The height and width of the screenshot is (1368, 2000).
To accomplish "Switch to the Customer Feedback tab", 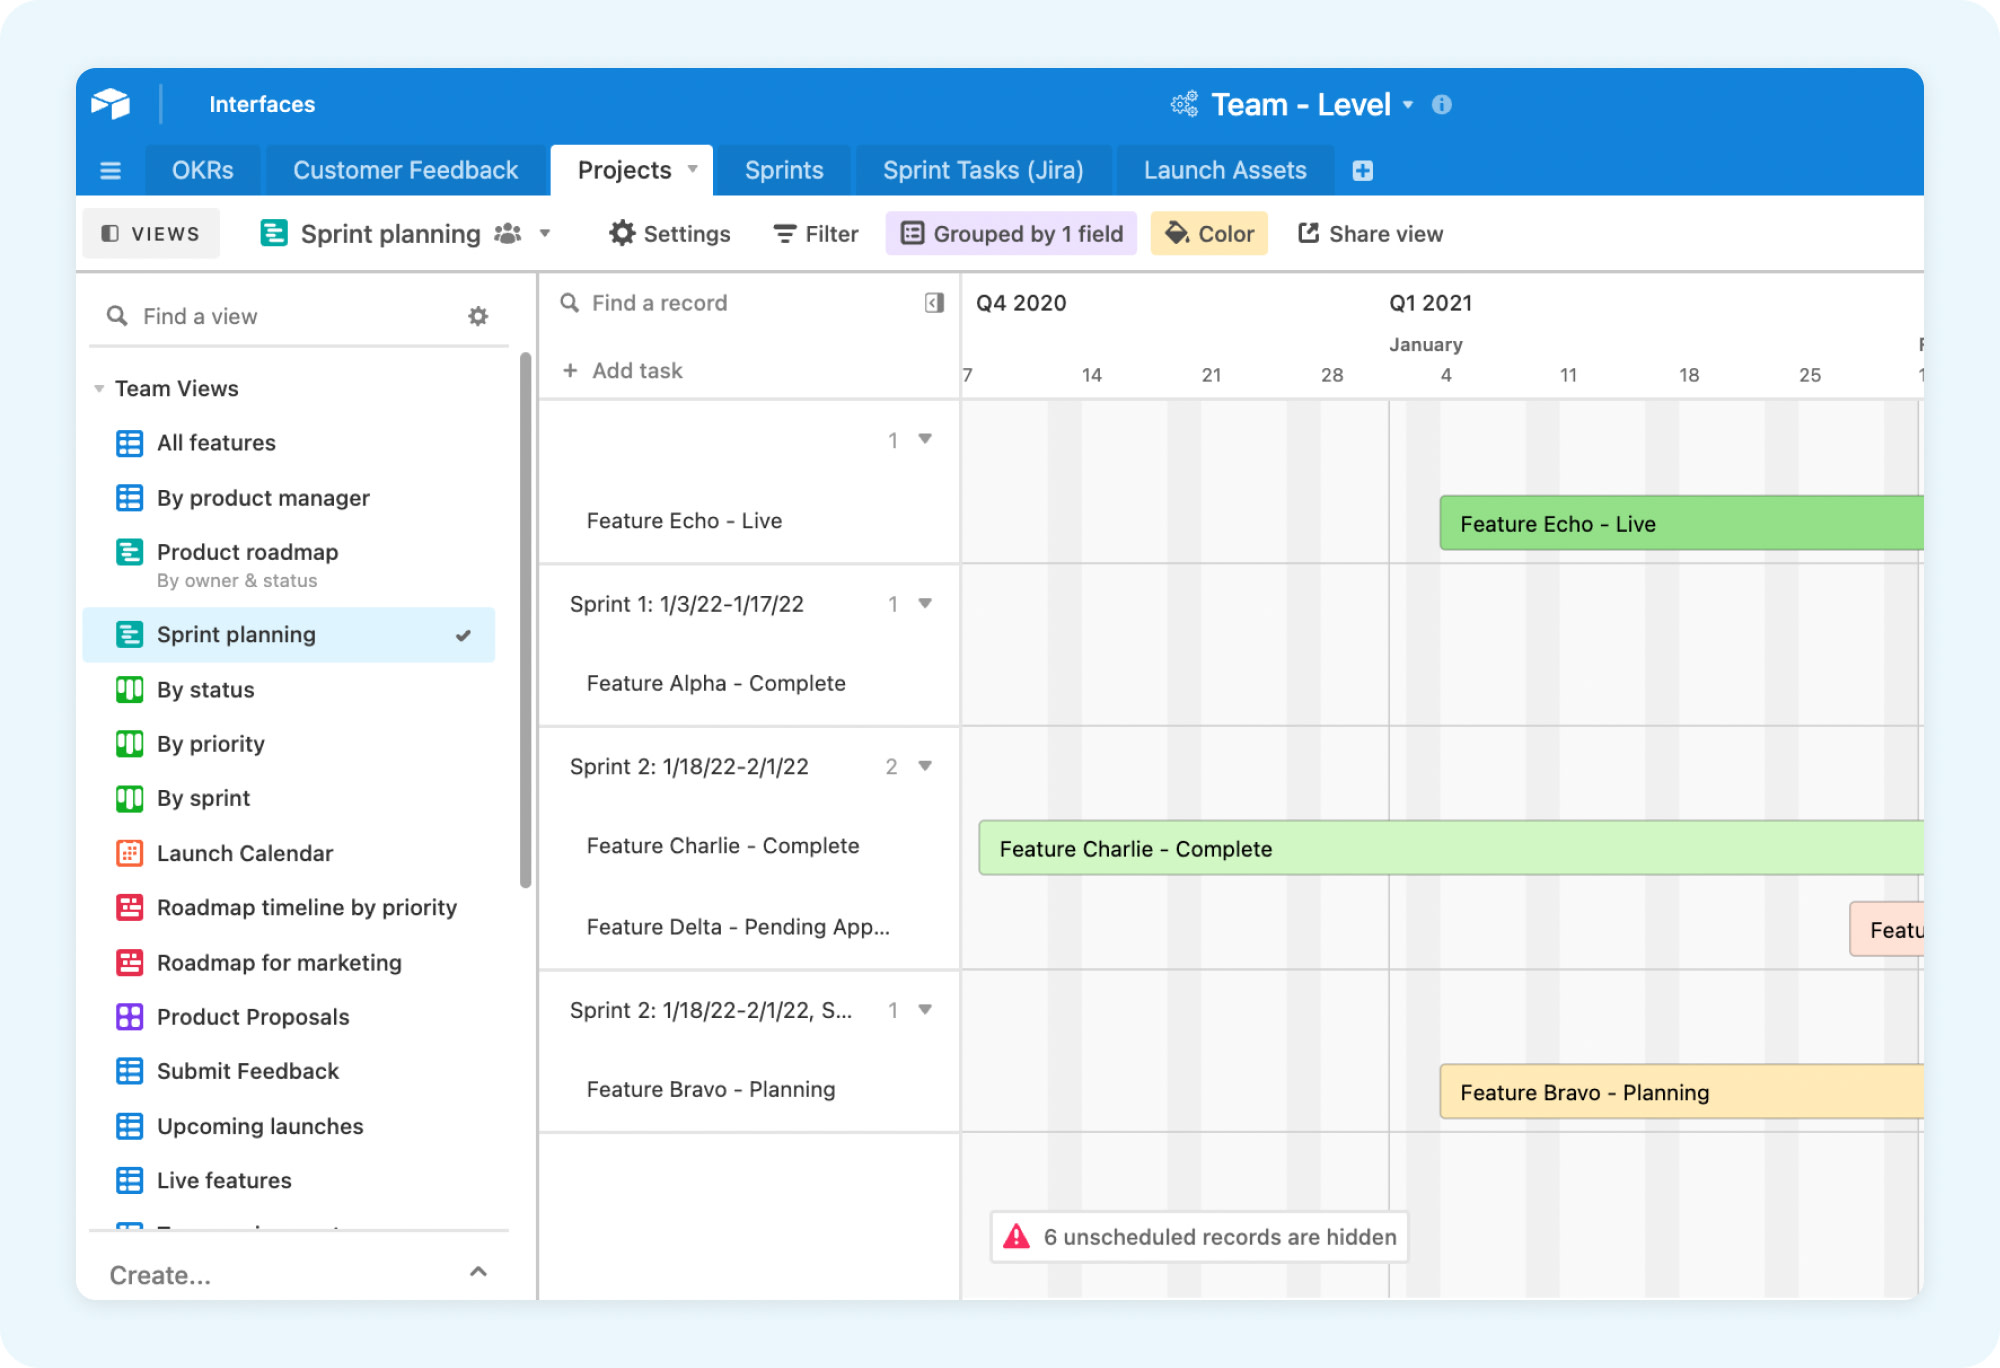I will [x=404, y=170].
